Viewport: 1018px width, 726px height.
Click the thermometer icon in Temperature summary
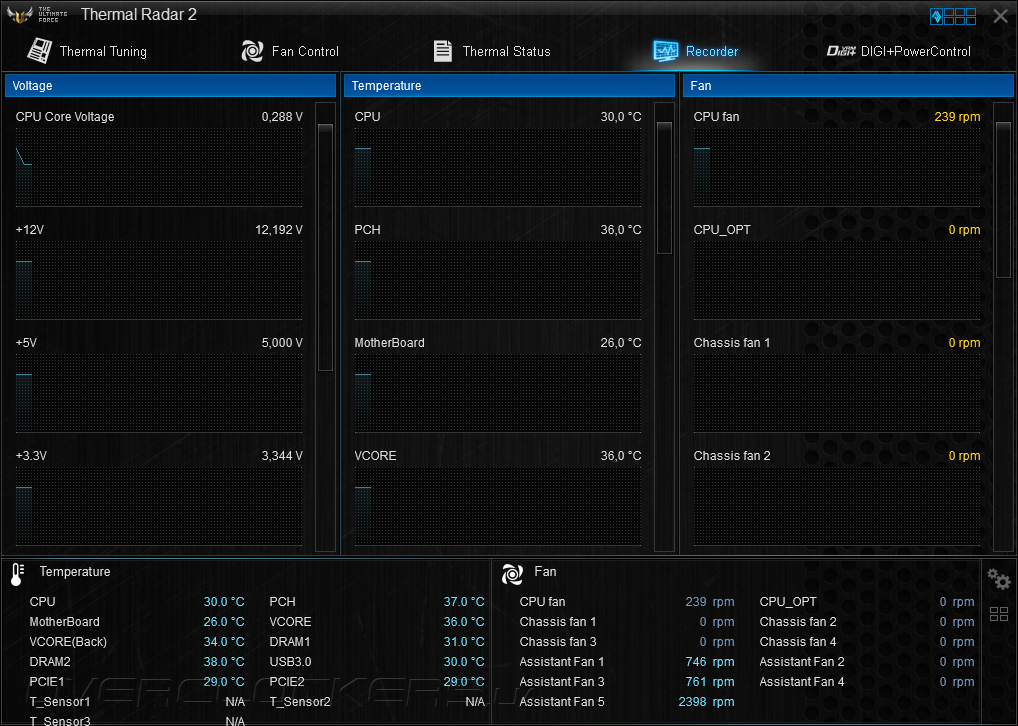(x=18, y=574)
